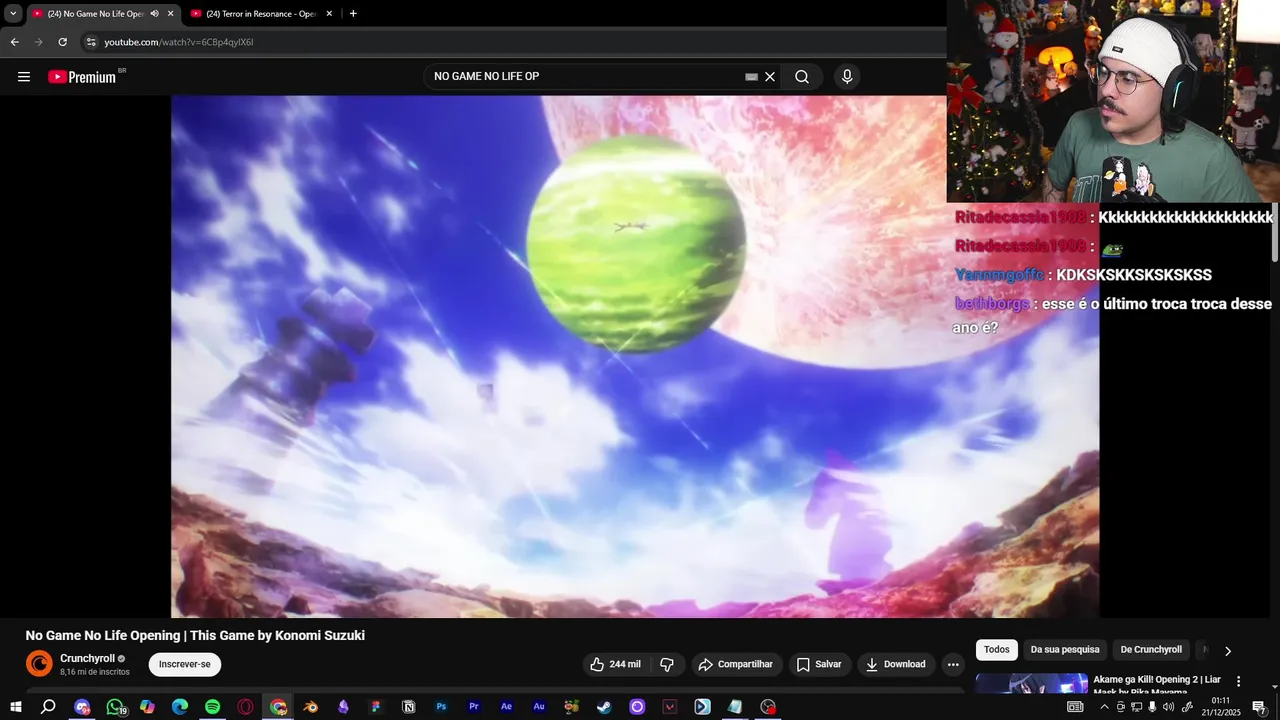Focus the Chrome address bar URL
Screen dimensions: 1280x720
[179, 42]
